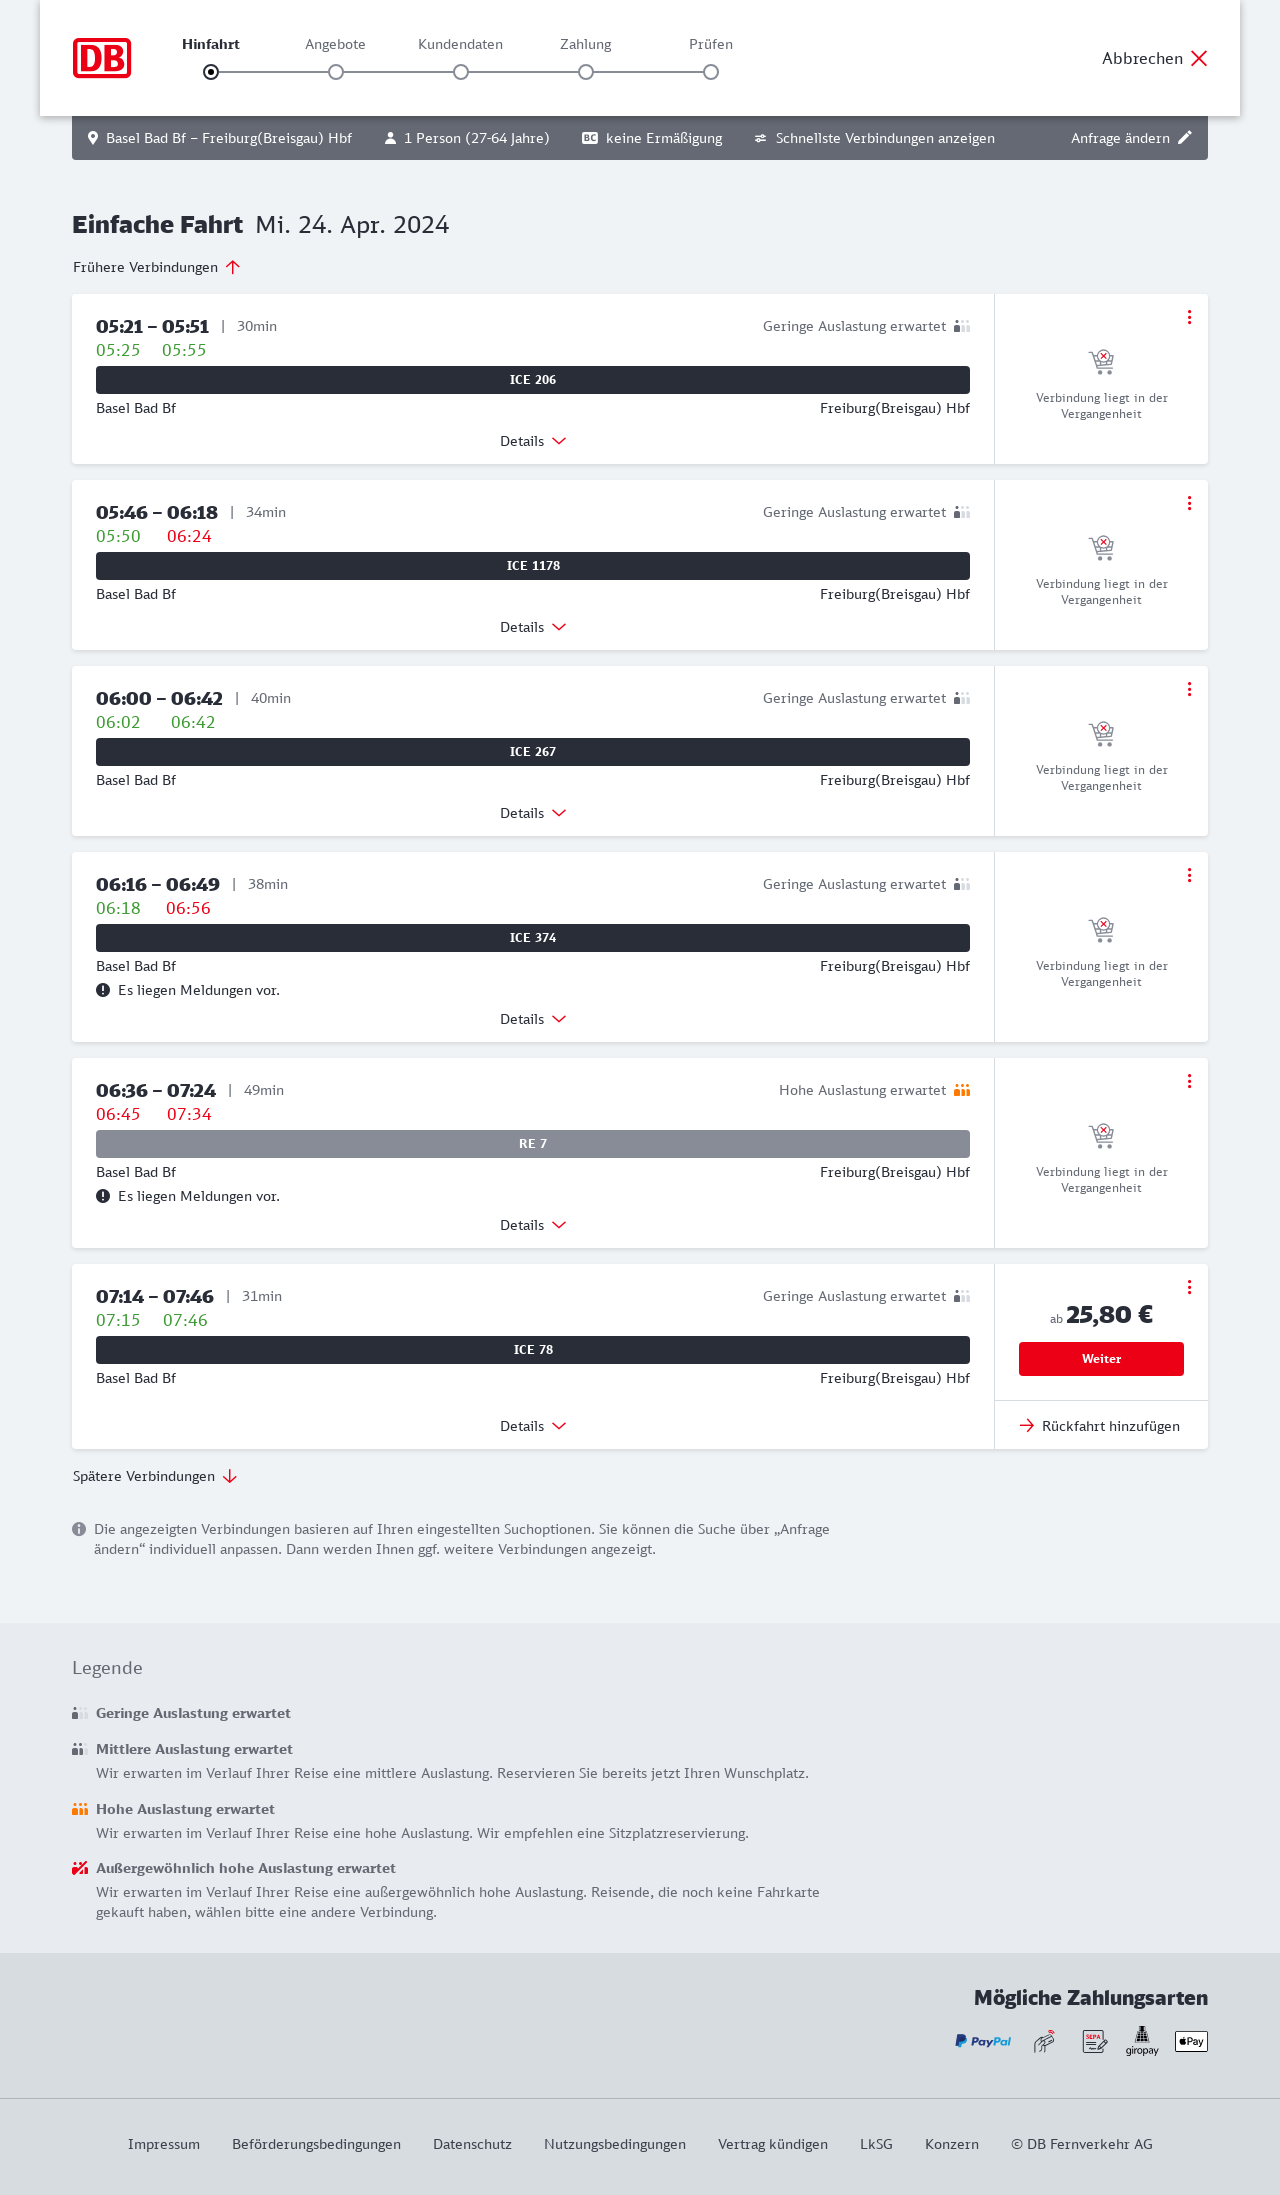Expand Details for ICE 374 connection

click(533, 1019)
